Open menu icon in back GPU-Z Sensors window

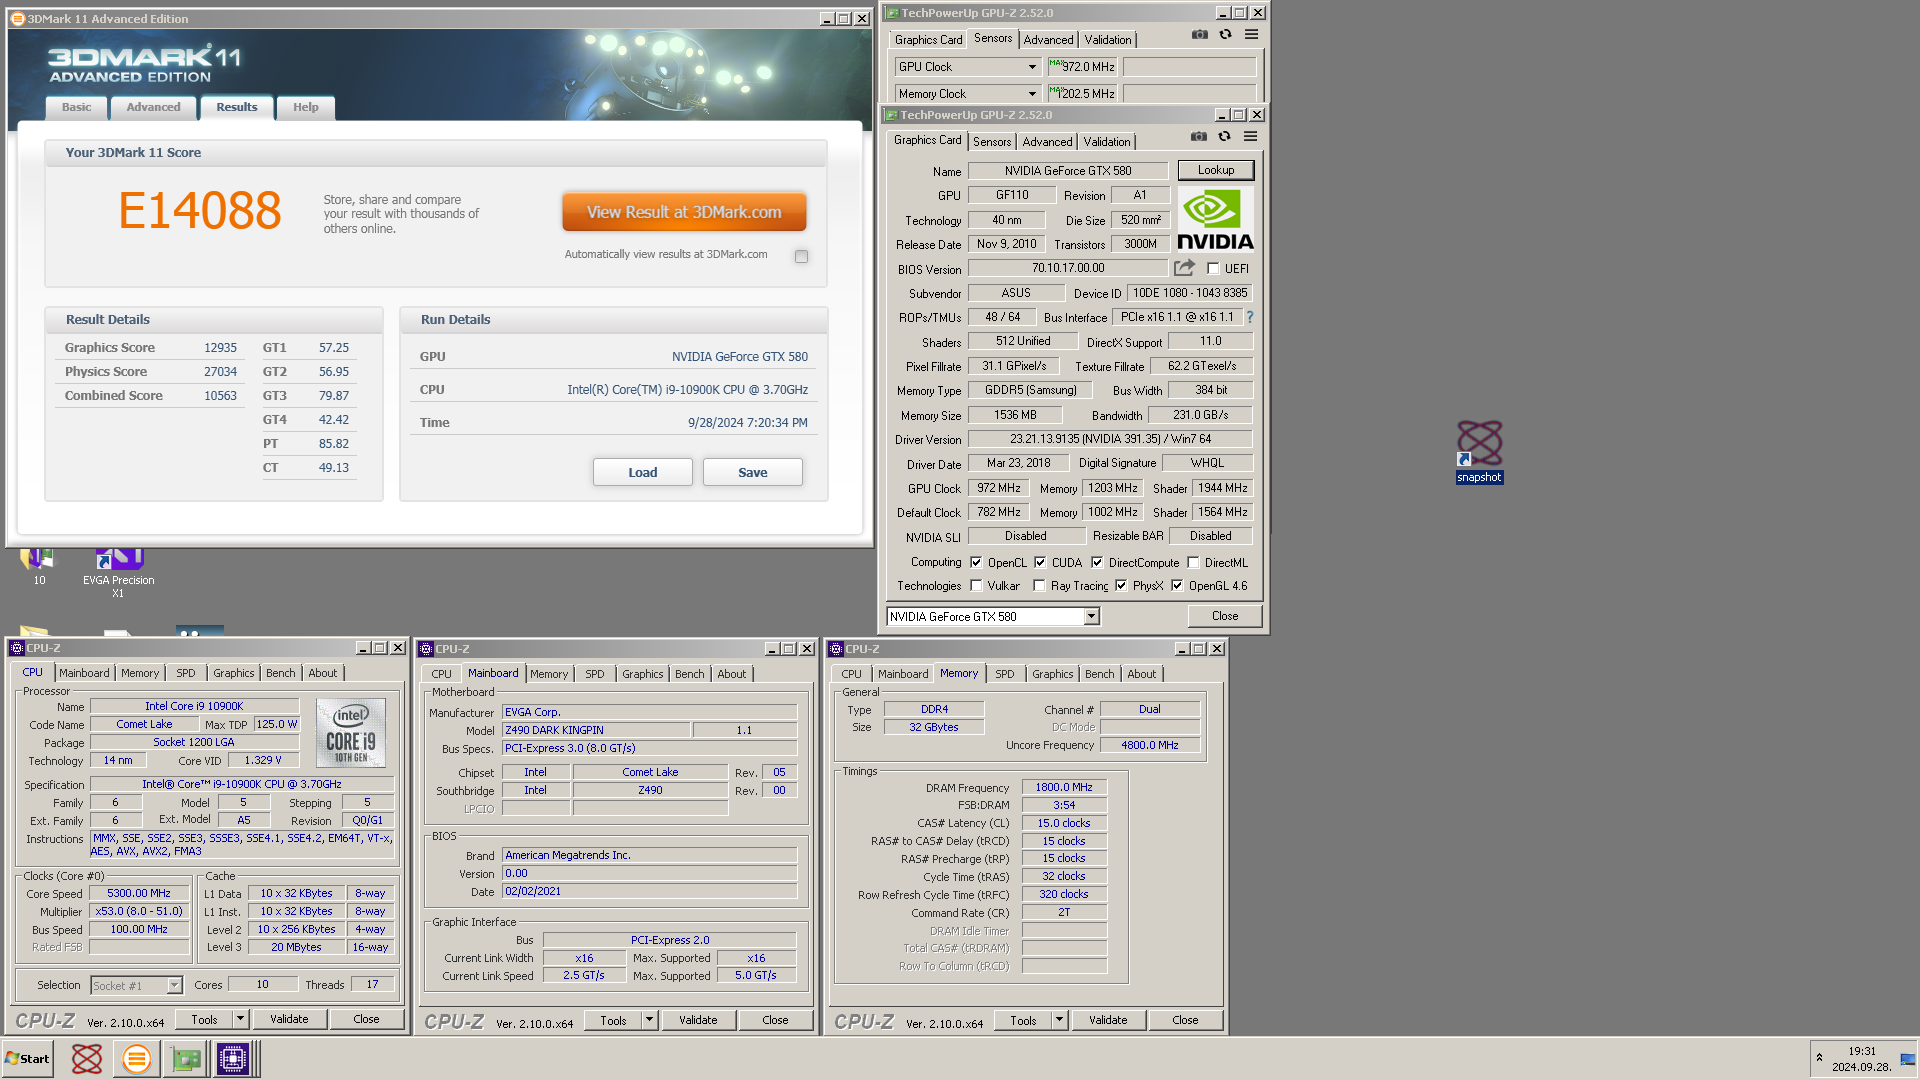(1251, 35)
